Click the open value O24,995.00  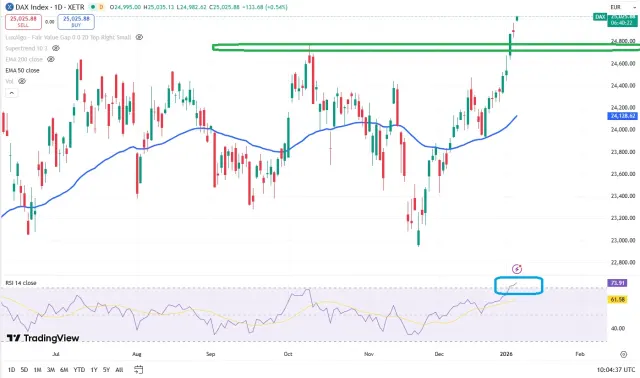[125, 7]
